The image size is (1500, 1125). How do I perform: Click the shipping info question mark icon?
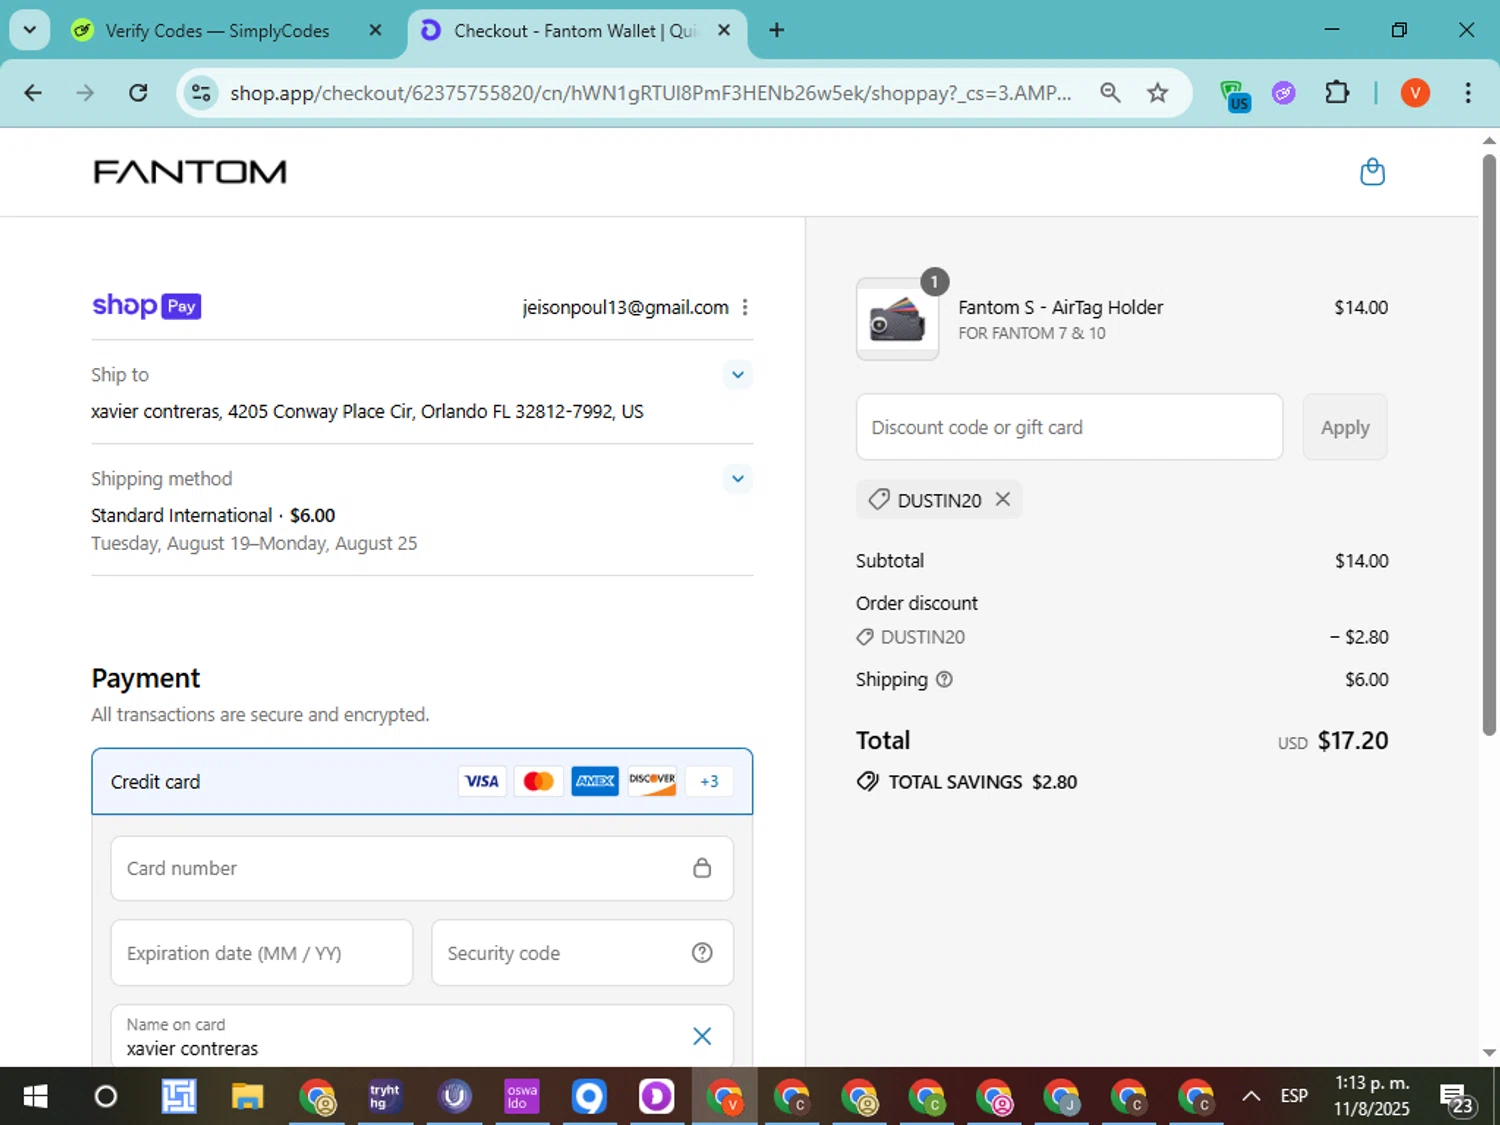coord(944,679)
